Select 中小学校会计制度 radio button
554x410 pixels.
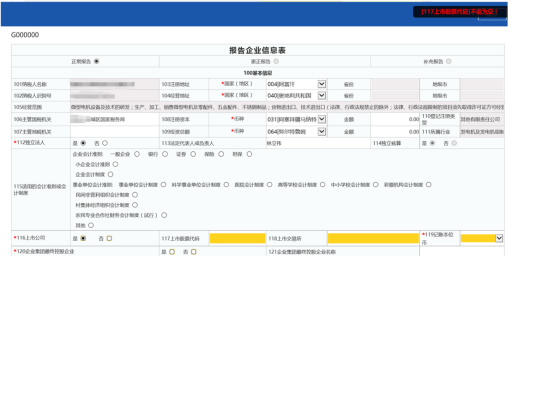(376, 184)
